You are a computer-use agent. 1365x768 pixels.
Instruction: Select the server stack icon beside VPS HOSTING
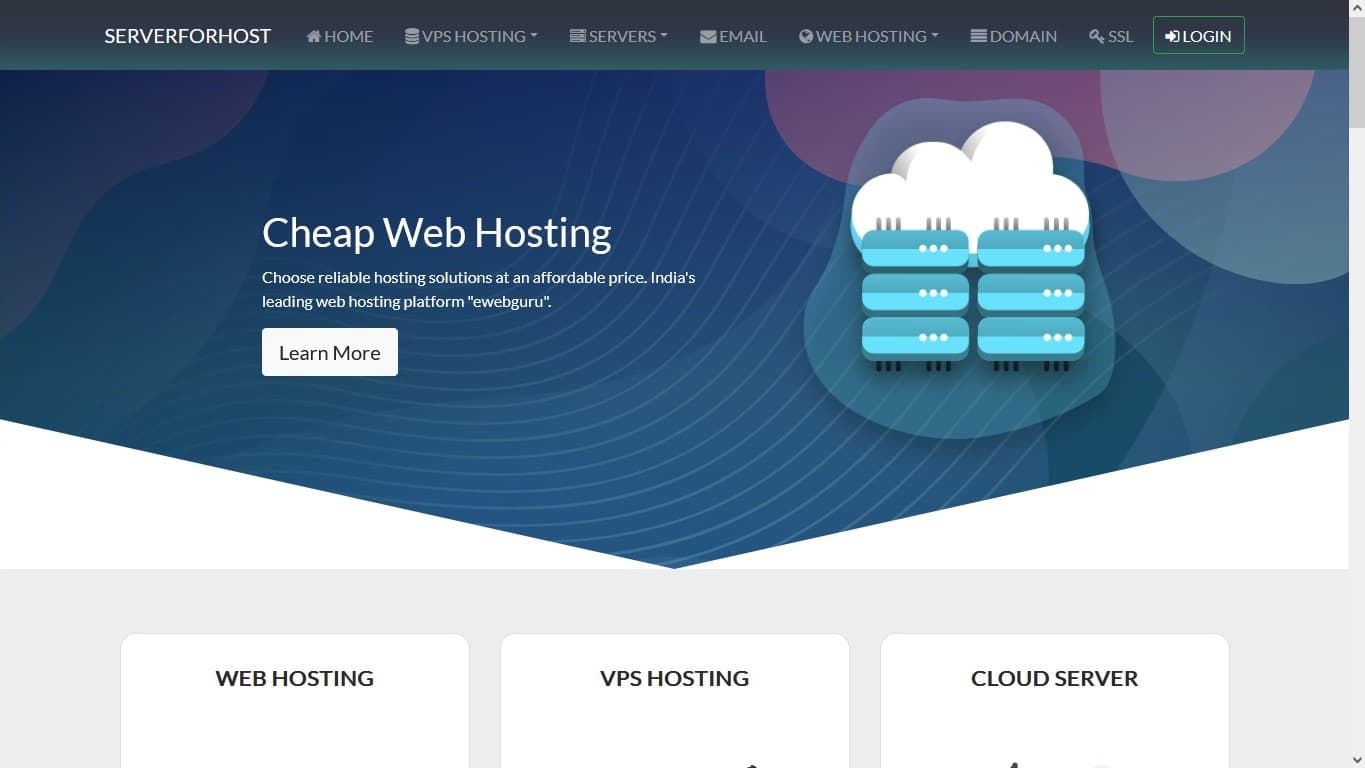point(410,36)
